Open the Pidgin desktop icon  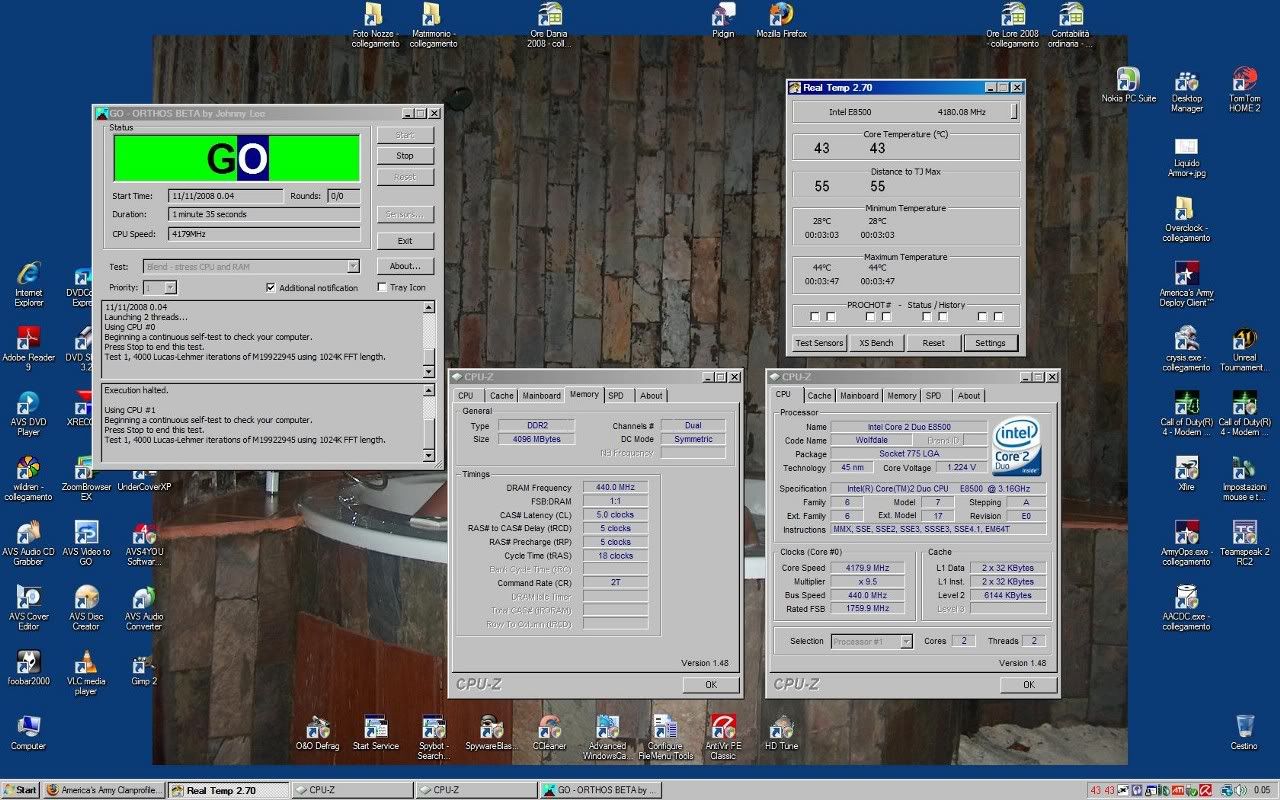click(723, 15)
